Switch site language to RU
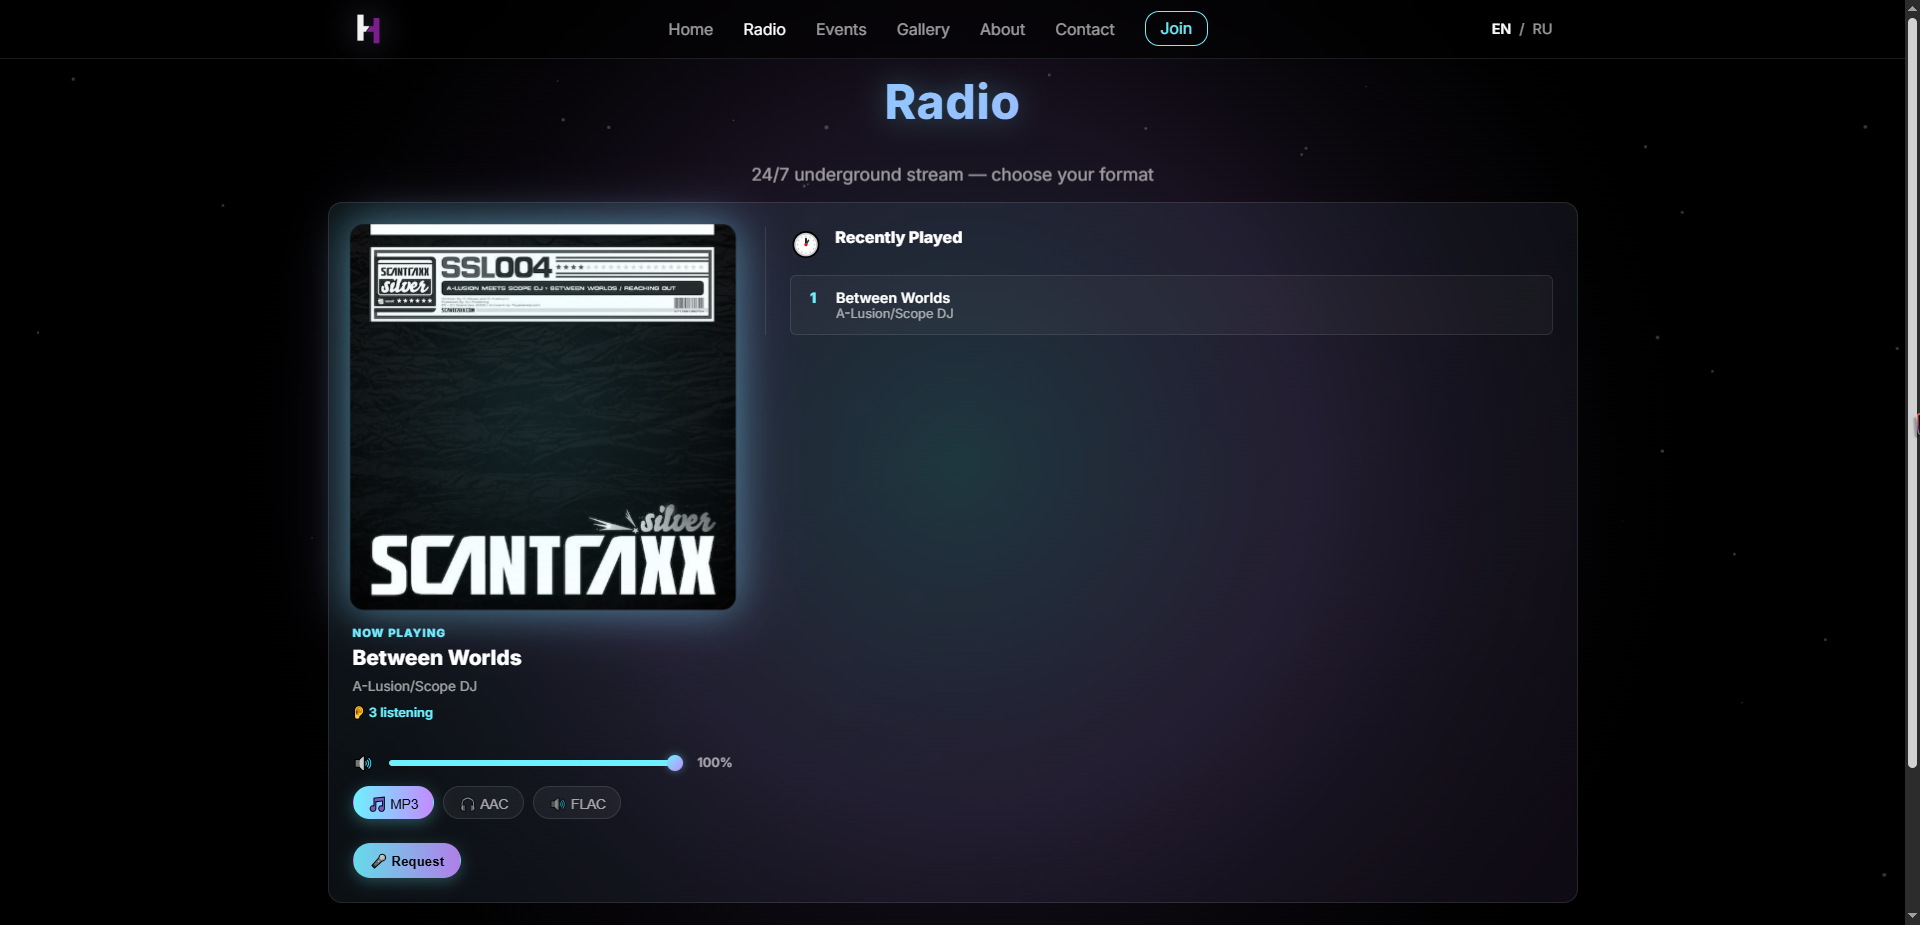The height and width of the screenshot is (925, 1920). point(1542,29)
